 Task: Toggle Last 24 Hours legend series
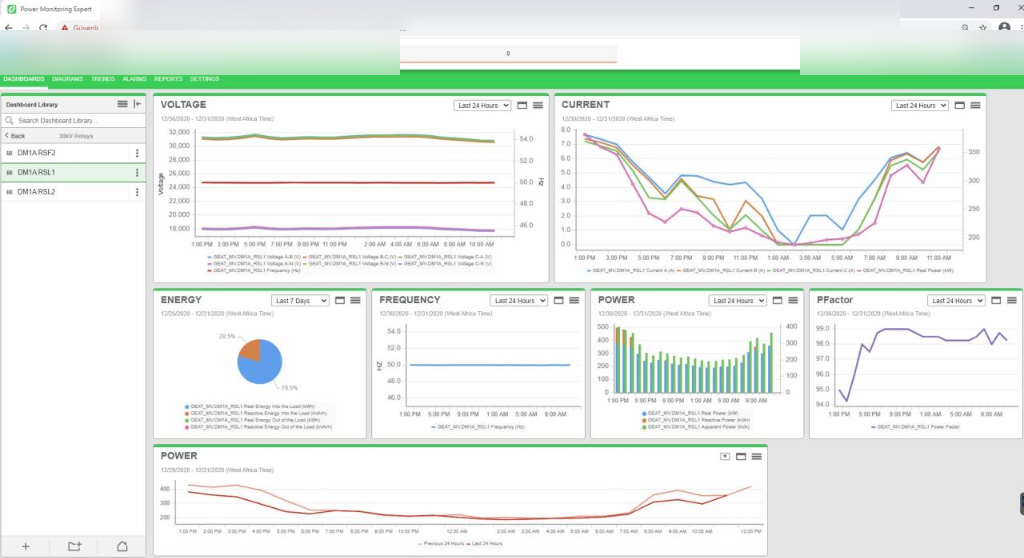click(484, 544)
